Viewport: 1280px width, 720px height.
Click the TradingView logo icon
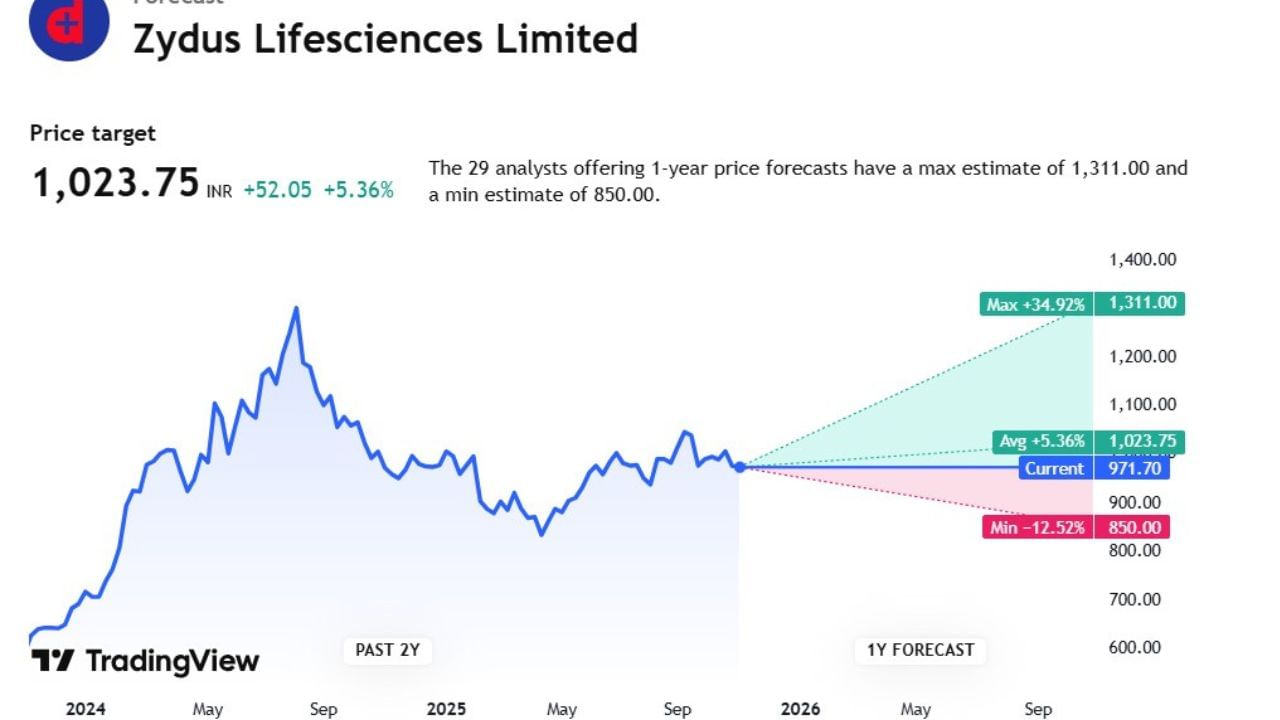pyautogui.click(x=53, y=661)
